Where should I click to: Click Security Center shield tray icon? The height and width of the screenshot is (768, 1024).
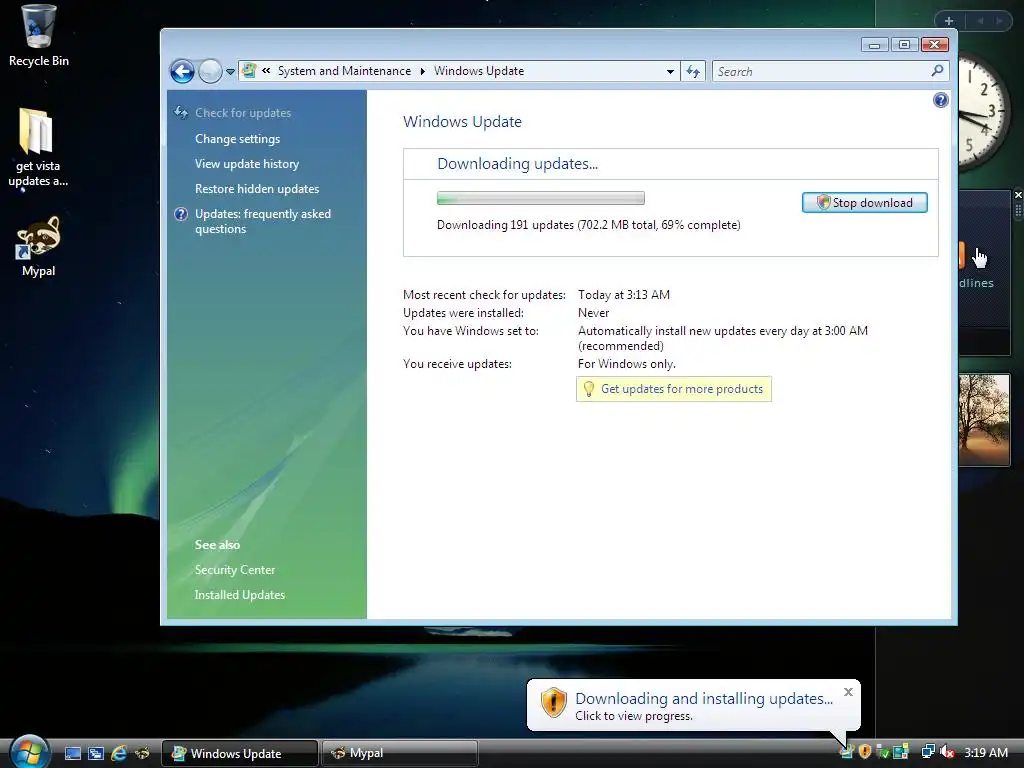click(865, 752)
